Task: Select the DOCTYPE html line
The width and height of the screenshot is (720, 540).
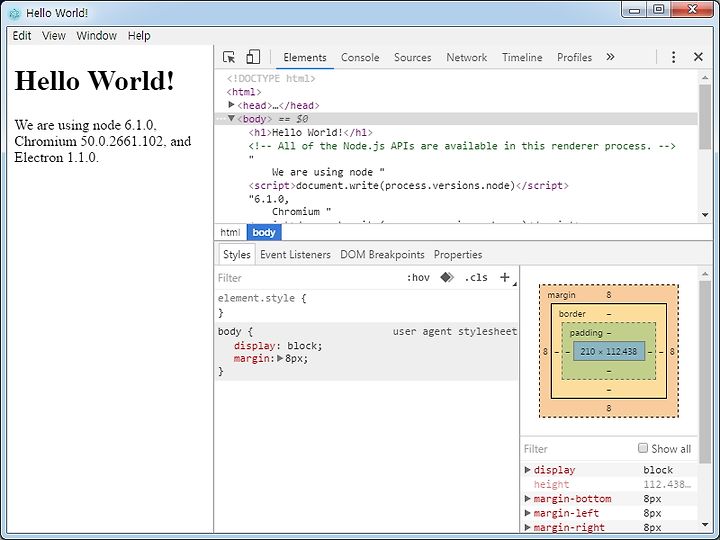Action: 271,79
